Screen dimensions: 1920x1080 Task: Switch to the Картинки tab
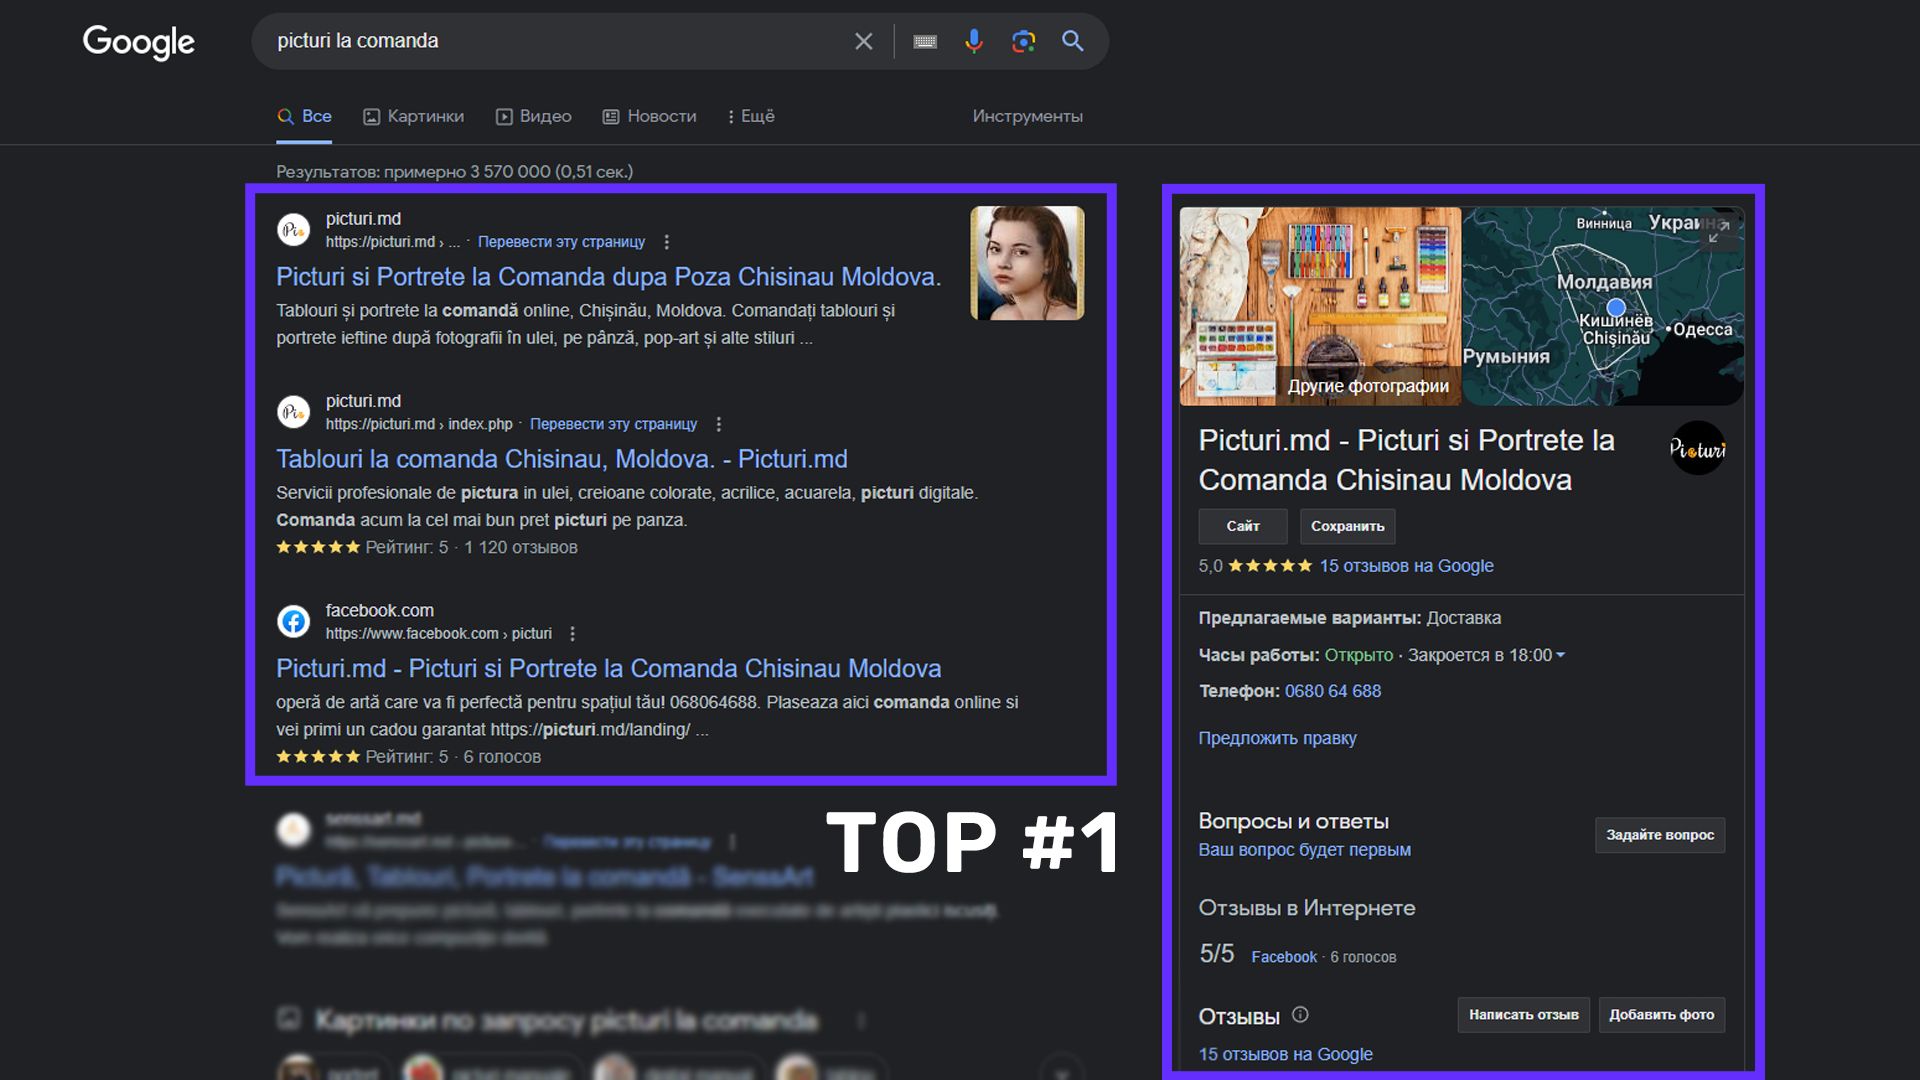click(x=413, y=116)
